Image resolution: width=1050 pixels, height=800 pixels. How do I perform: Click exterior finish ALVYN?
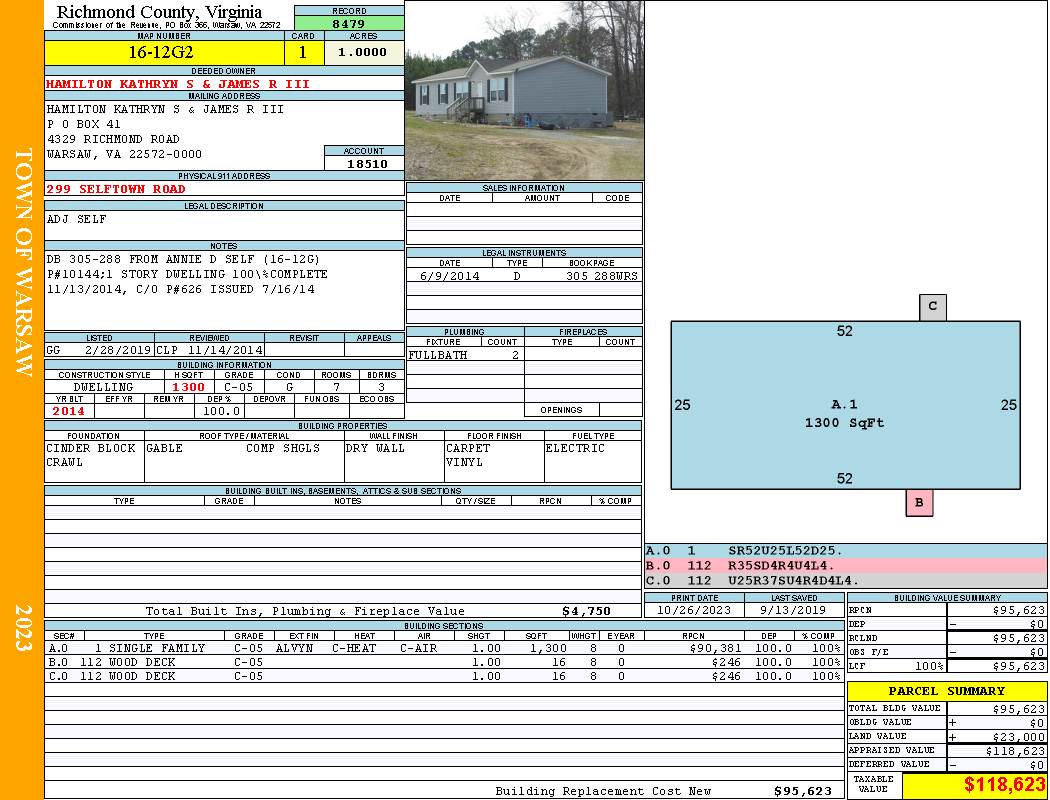click(294, 648)
